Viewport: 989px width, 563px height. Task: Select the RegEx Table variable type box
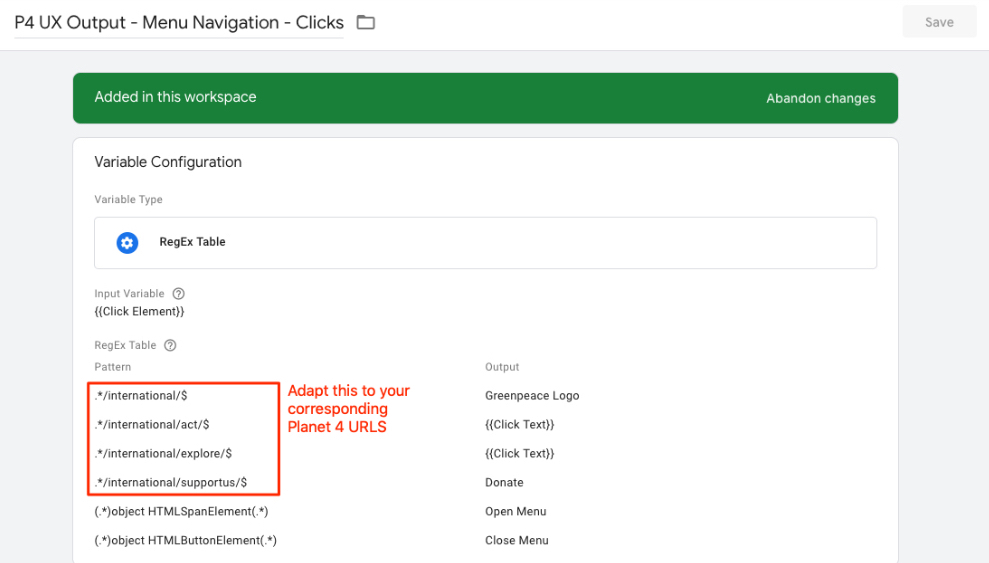(x=485, y=243)
